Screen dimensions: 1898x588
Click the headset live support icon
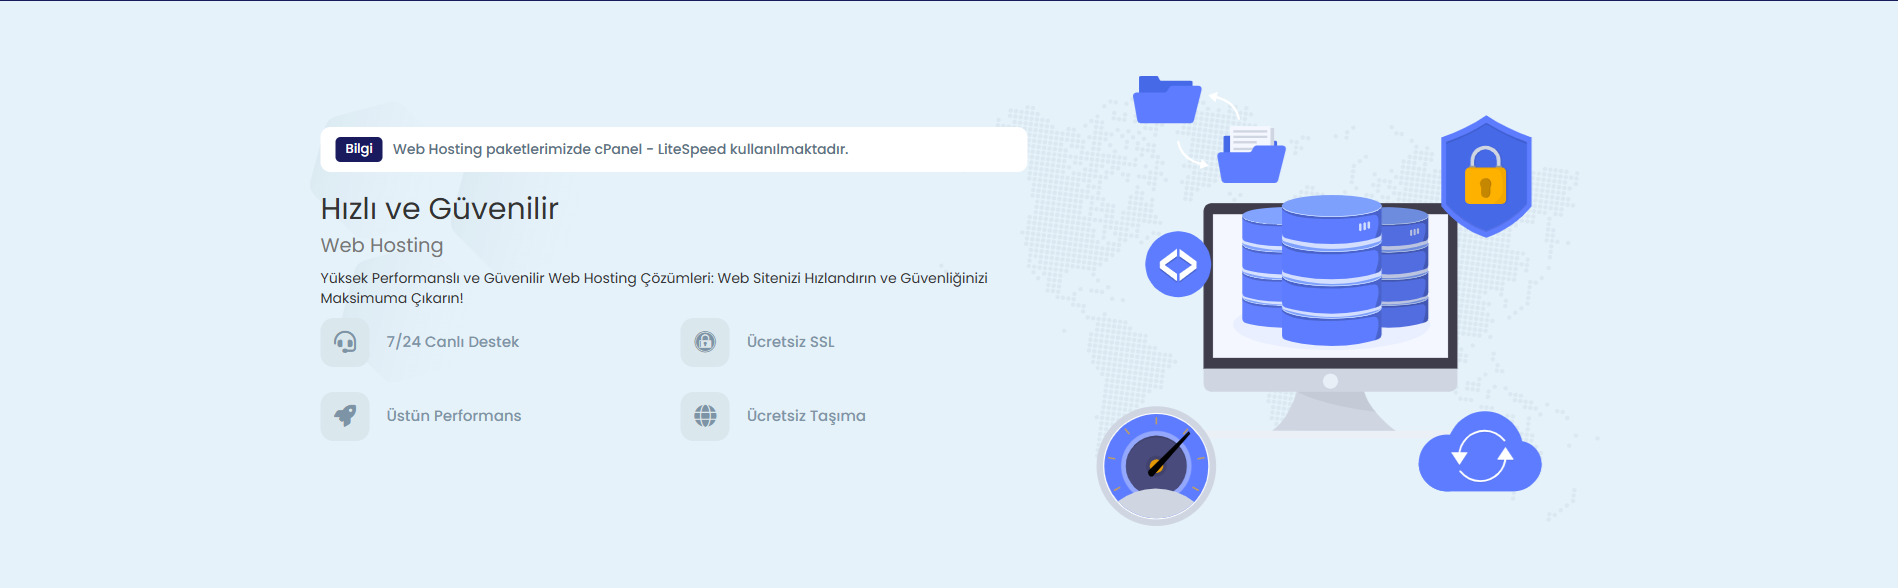(x=345, y=342)
